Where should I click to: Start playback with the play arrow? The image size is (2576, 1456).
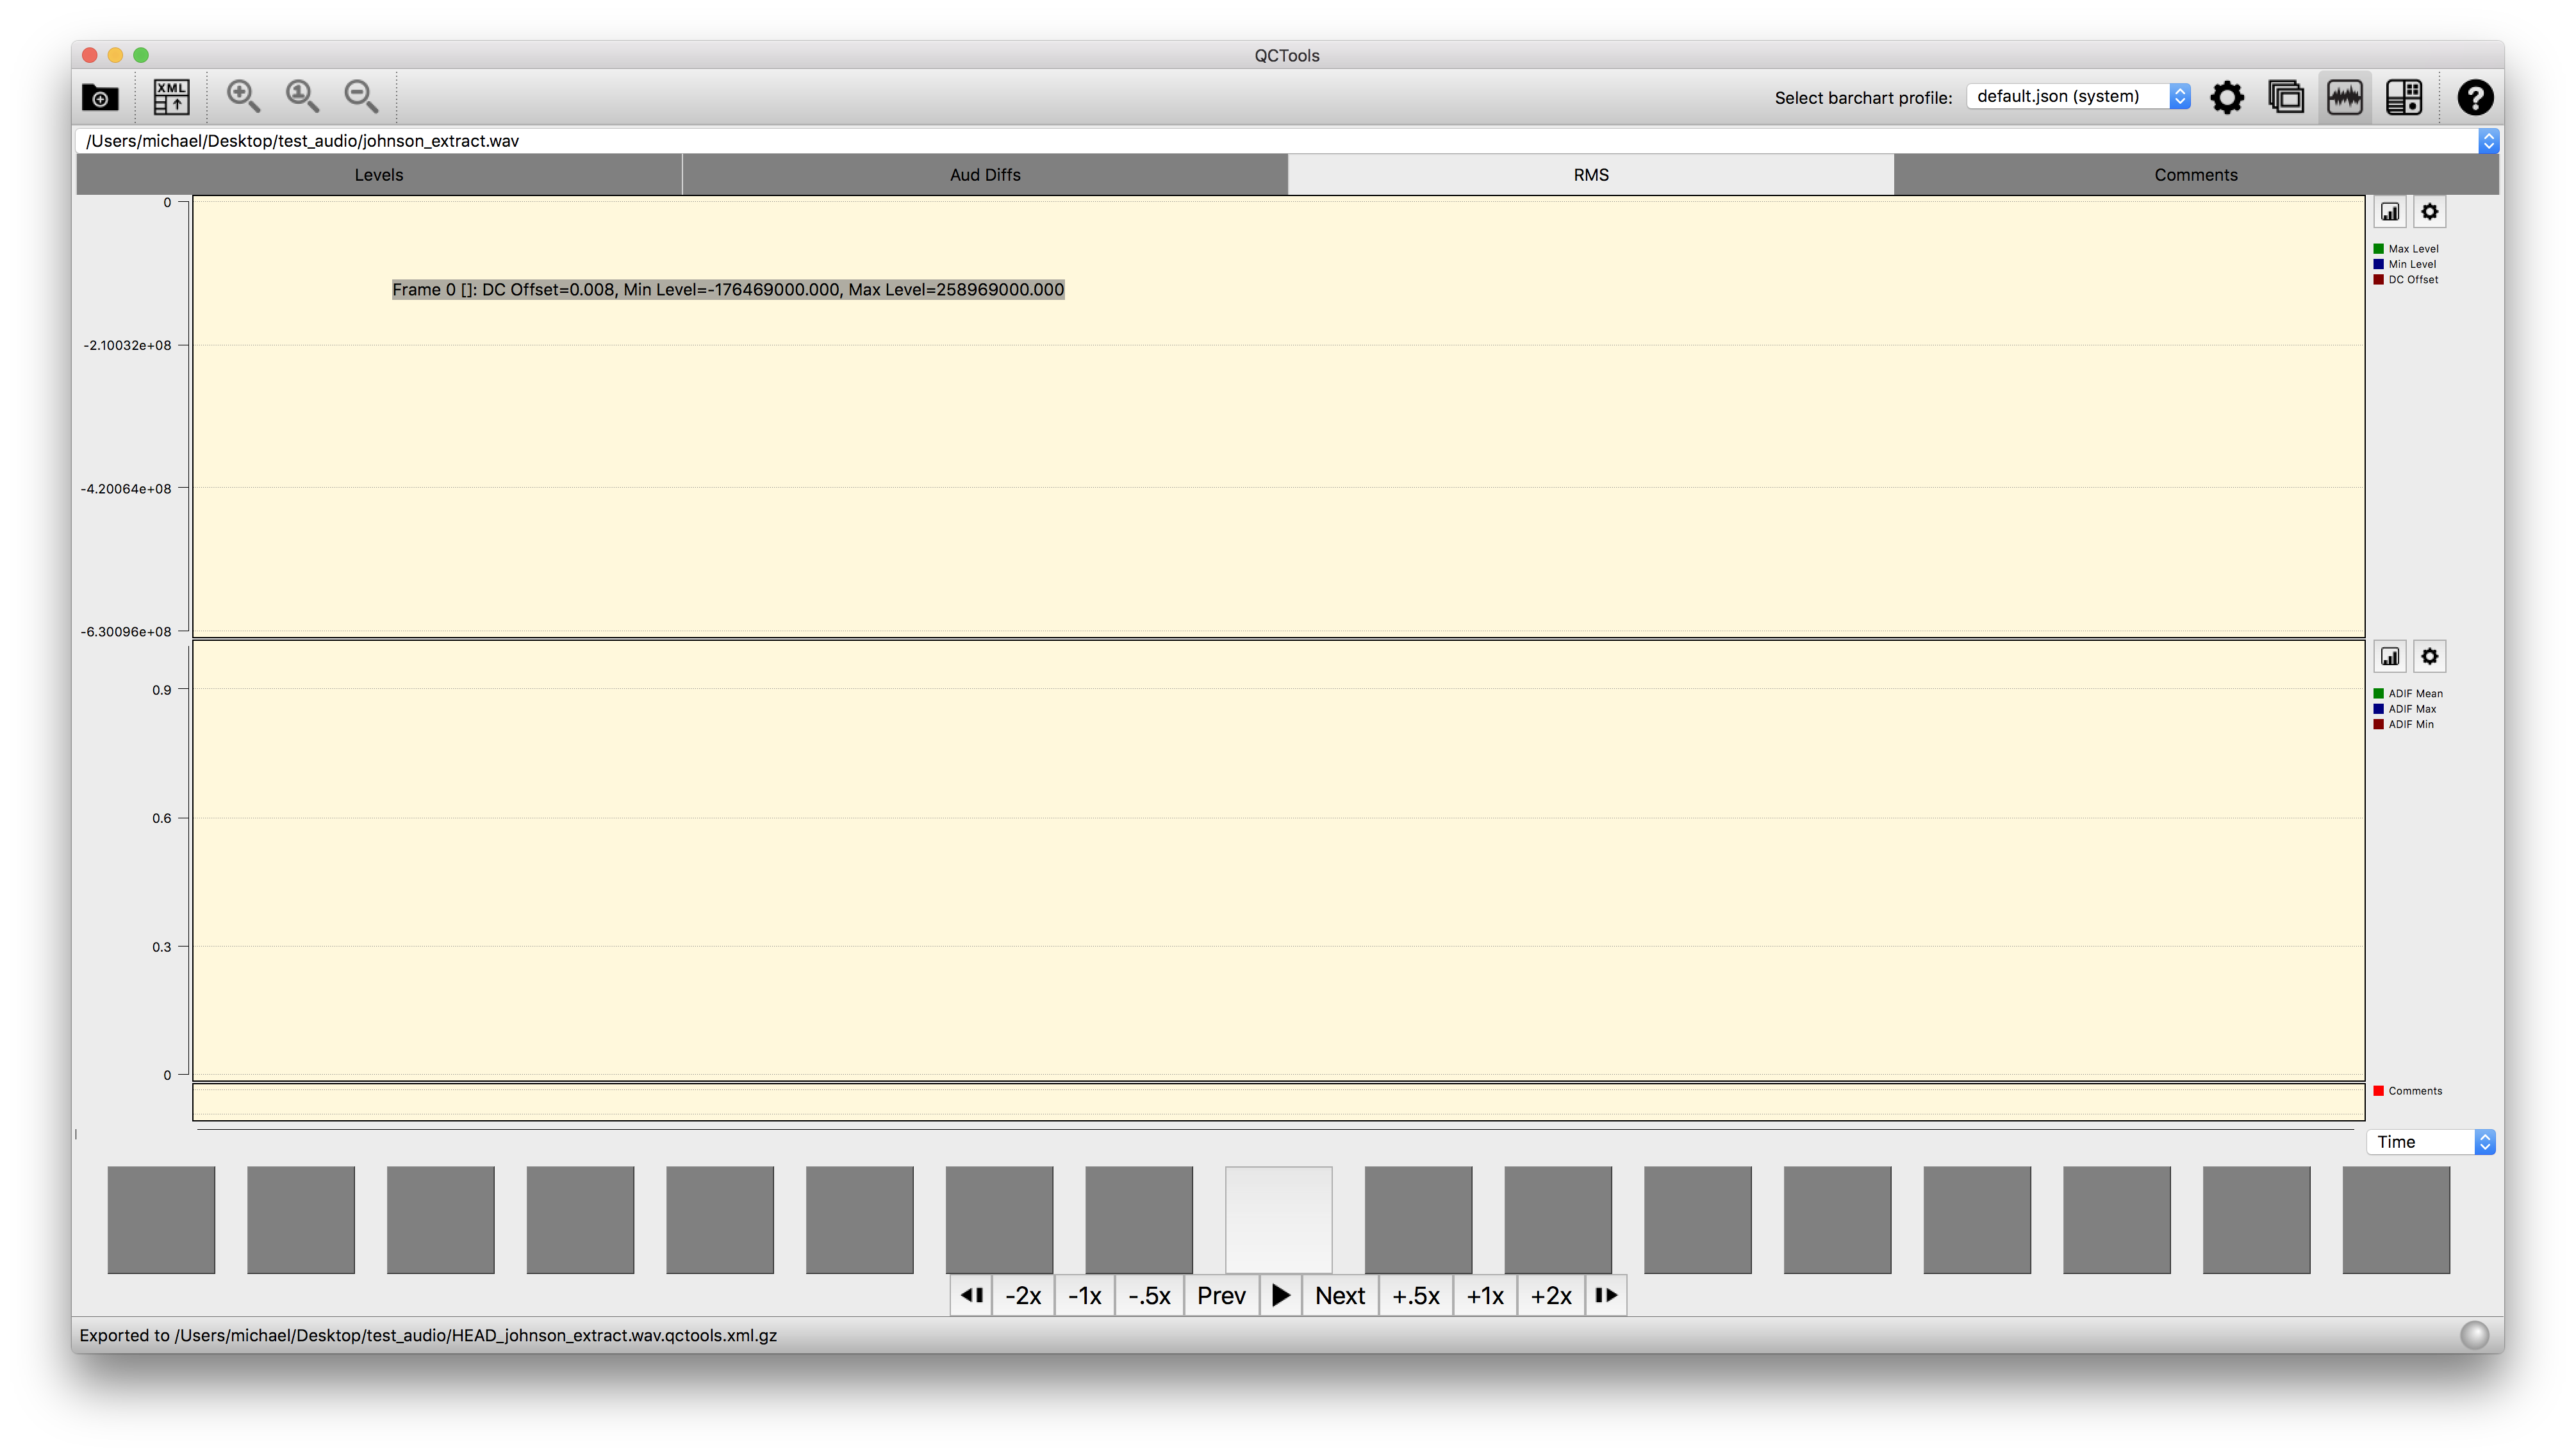coord(1281,1295)
